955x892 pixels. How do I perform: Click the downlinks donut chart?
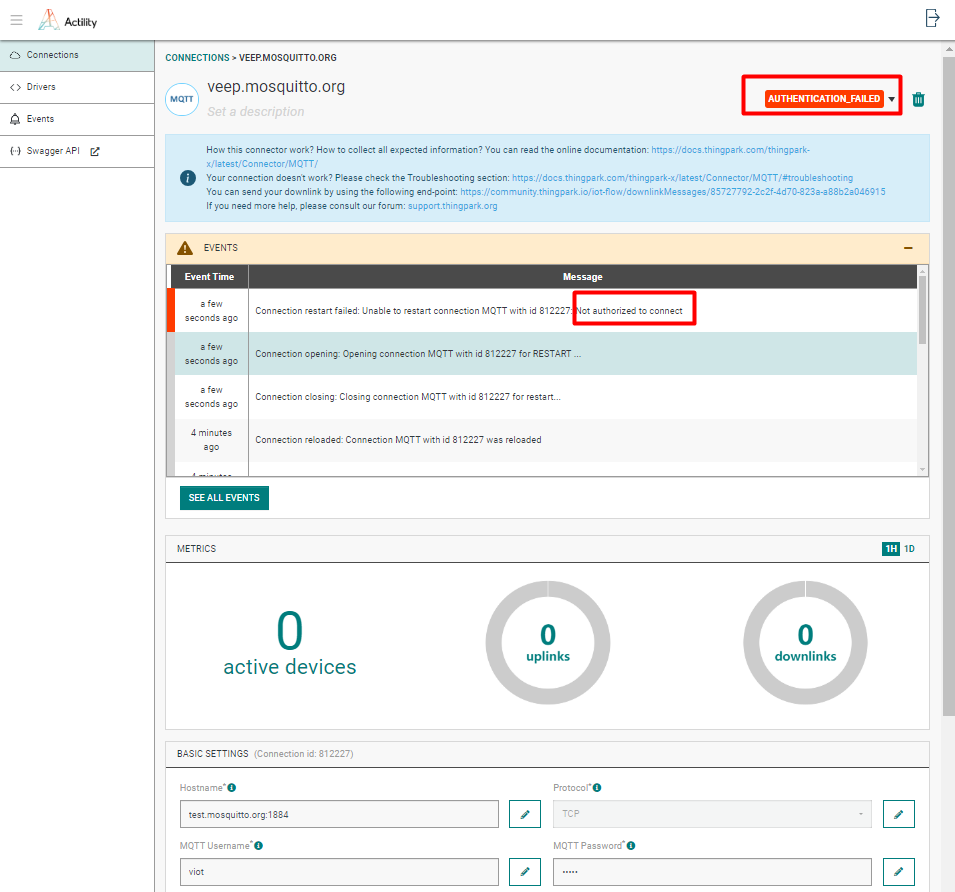(x=805, y=642)
